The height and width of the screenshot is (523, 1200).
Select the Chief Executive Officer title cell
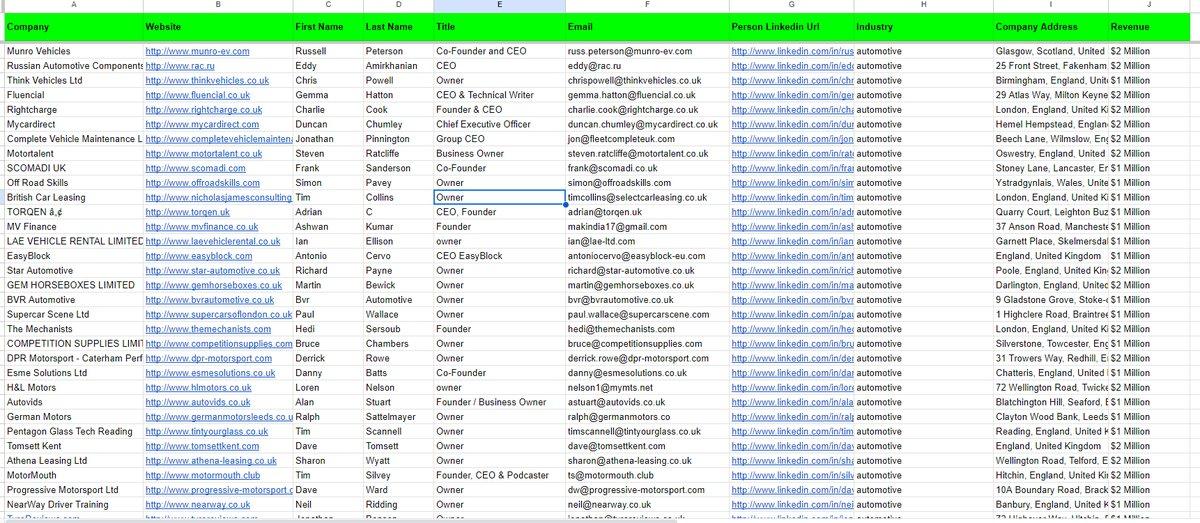pos(499,124)
